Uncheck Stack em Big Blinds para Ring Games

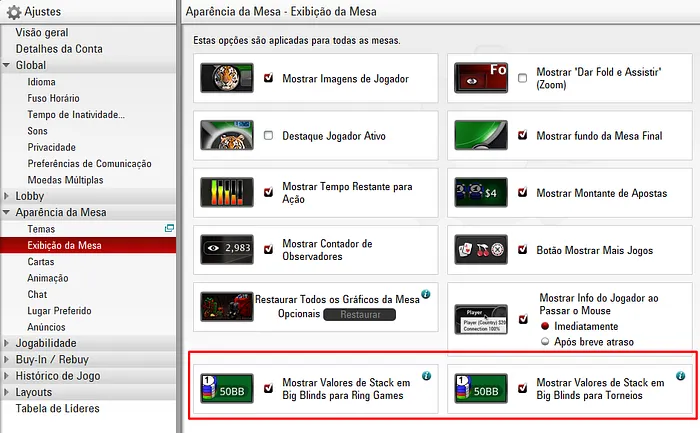[268, 388]
